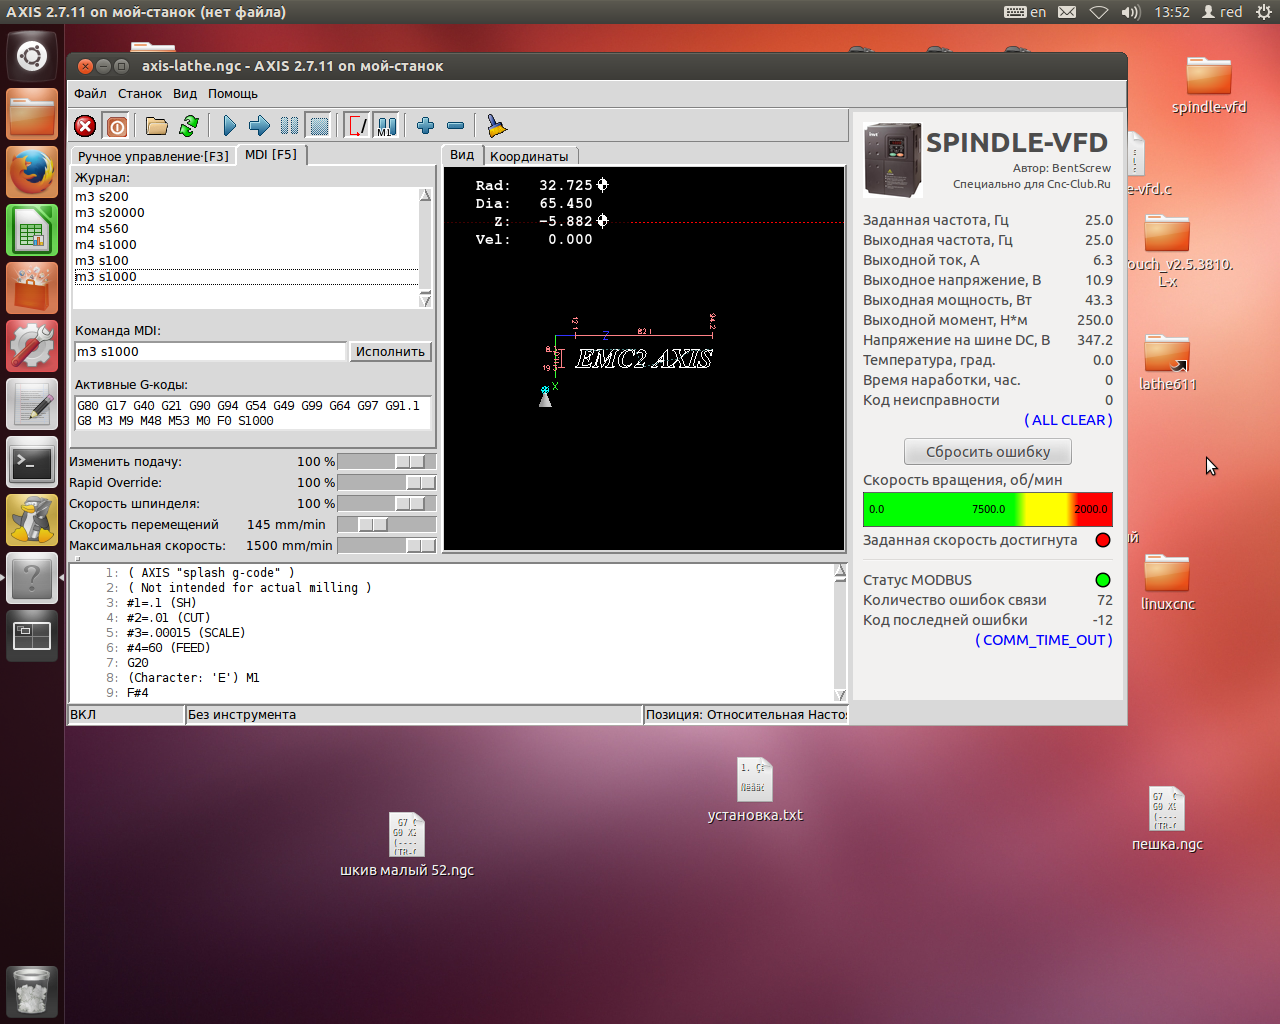The width and height of the screenshot is (1280, 1024).
Task: Click the G-code listing scrollbar down arrow
Action: coord(840,695)
